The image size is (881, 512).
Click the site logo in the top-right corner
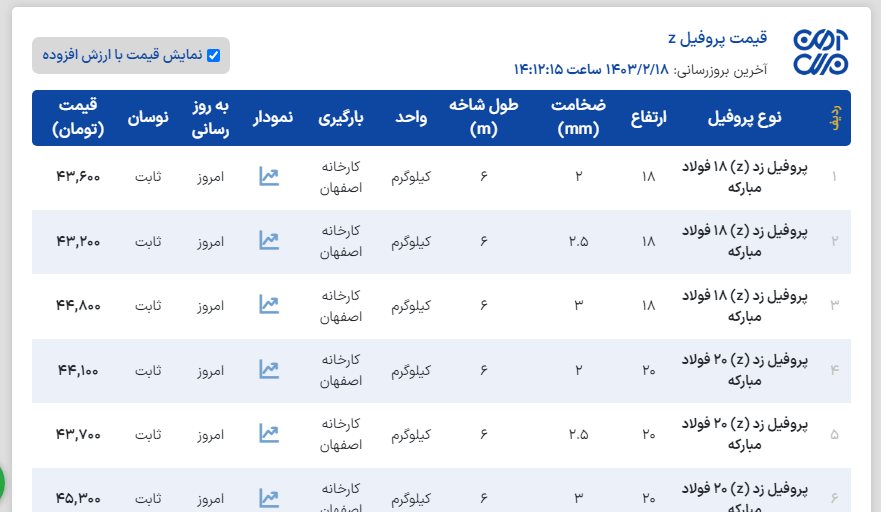pos(820,52)
